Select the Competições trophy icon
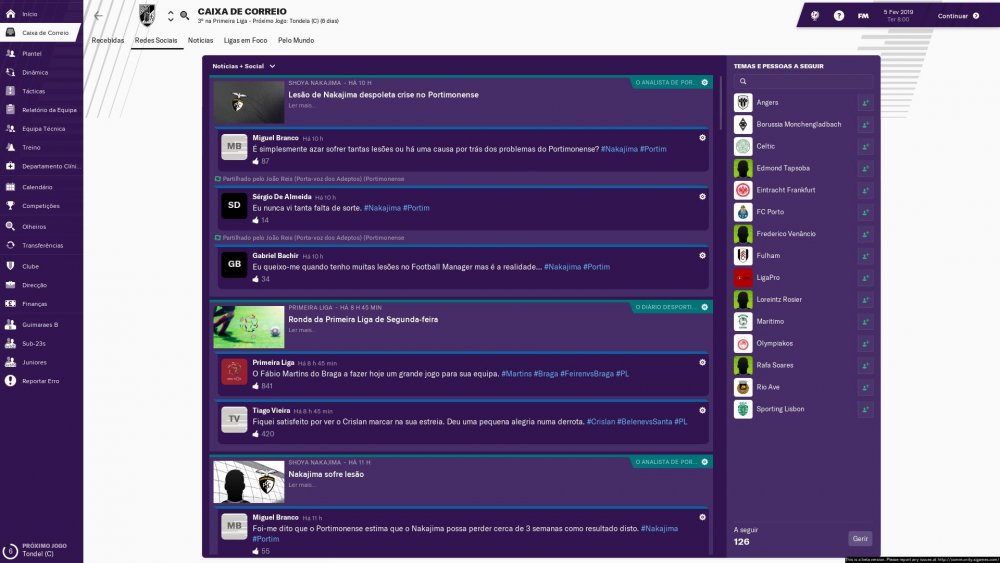 [10, 205]
